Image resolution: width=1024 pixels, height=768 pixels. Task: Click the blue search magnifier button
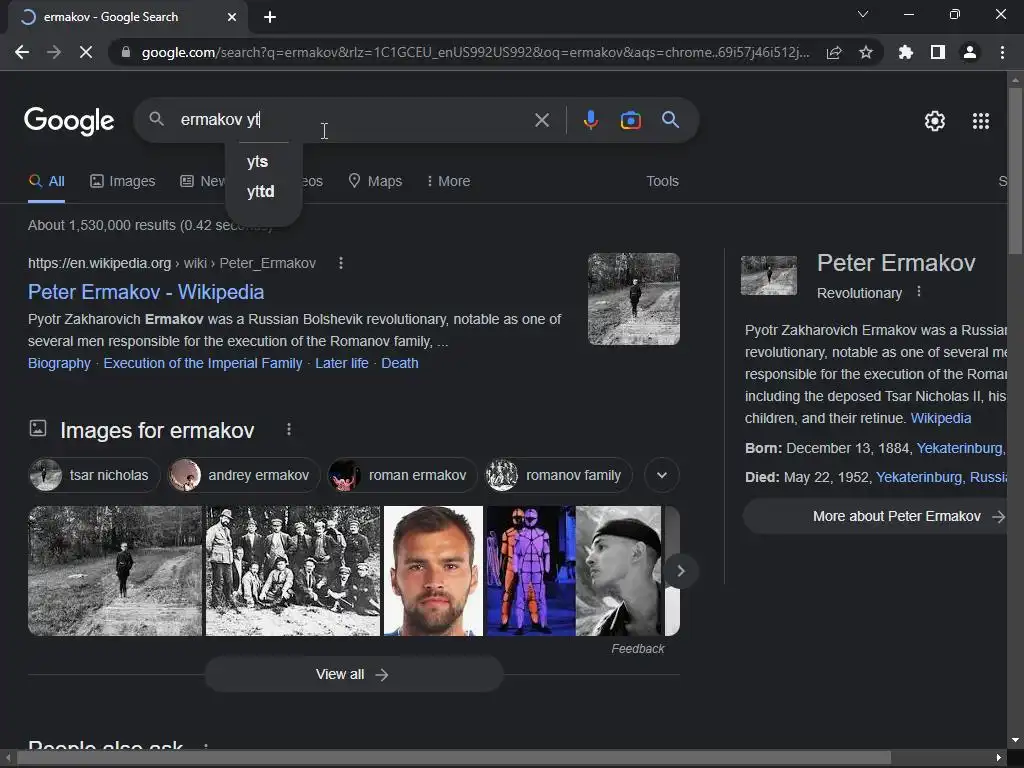click(670, 120)
